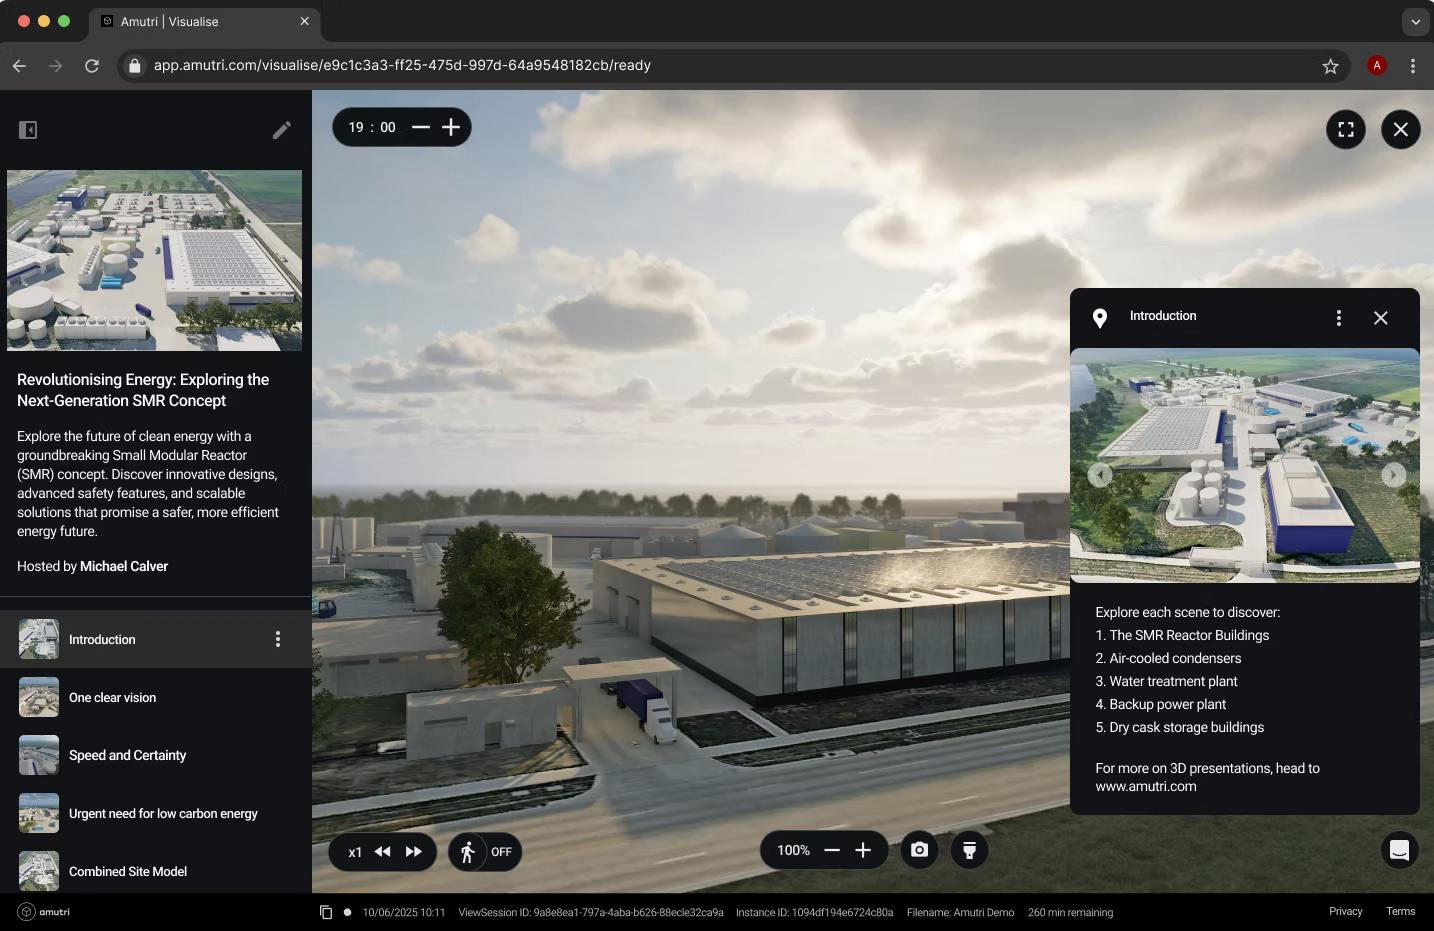Edit the 19:00 time value
The width and height of the screenshot is (1434, 931).
372,127
